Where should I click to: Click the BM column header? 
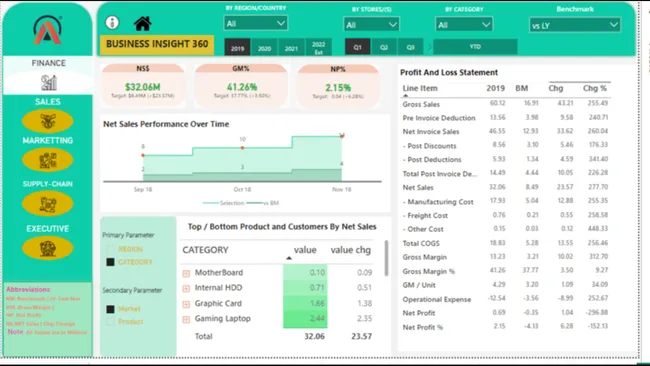(521, 88)
